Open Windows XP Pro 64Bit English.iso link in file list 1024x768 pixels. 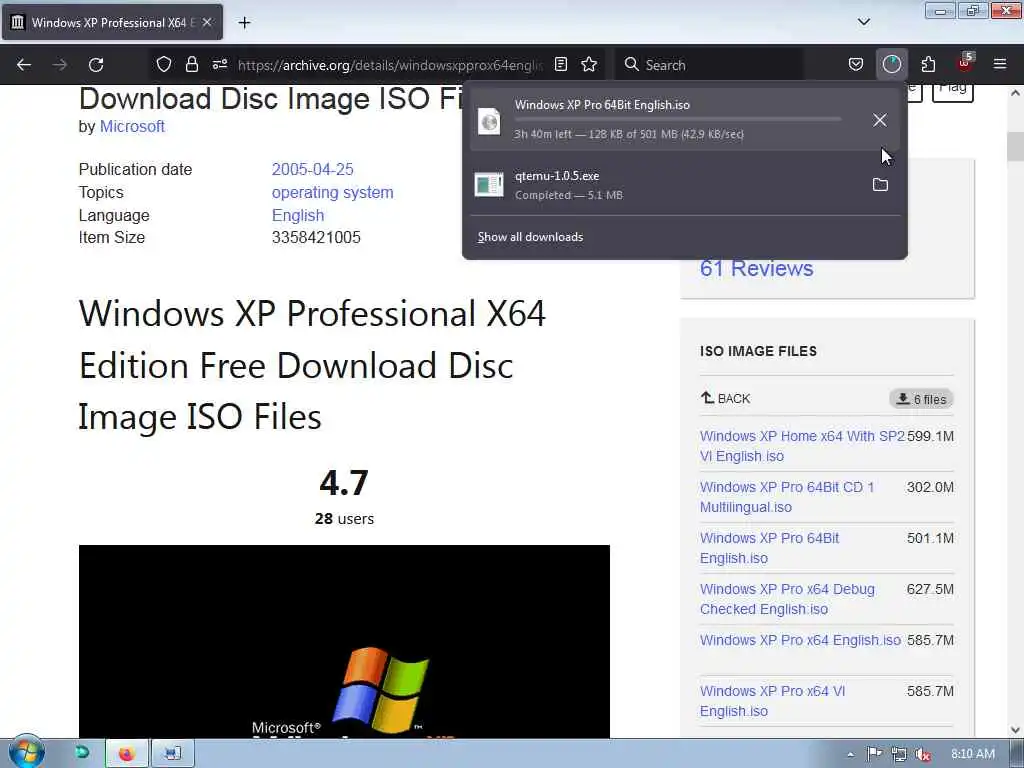coord(769,548)
